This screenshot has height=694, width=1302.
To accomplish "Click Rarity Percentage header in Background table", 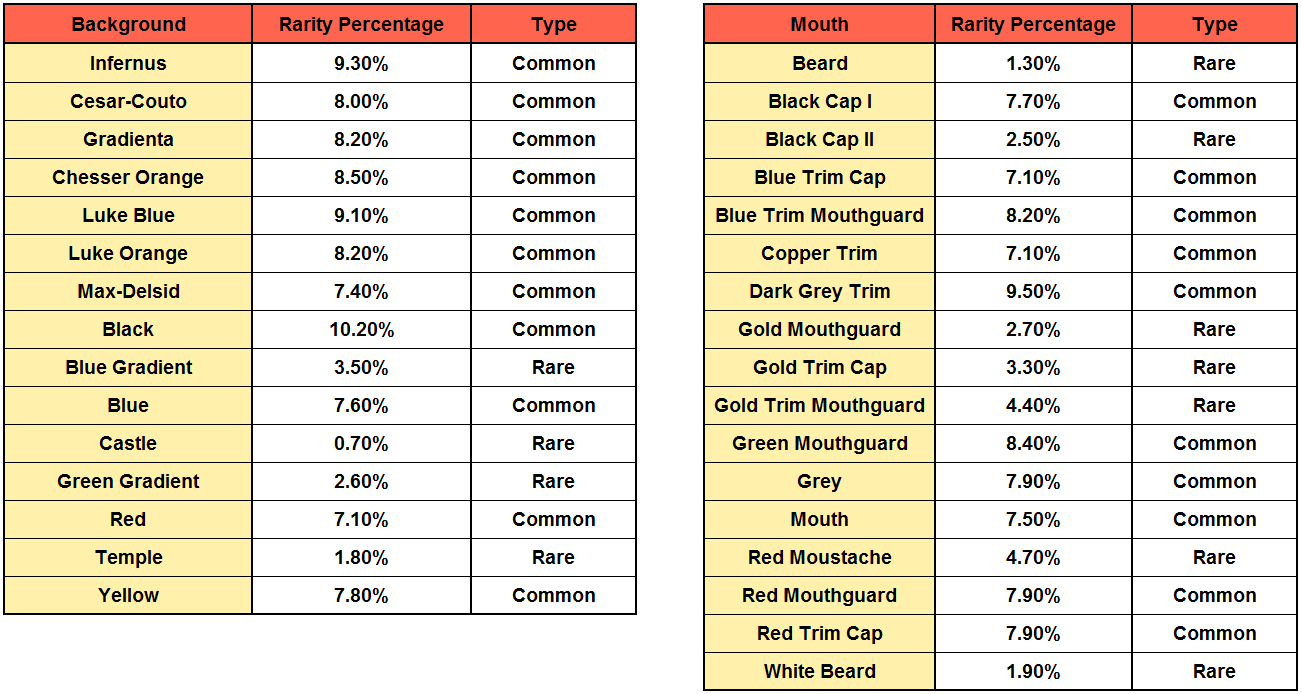I will [x=361, y=25].
